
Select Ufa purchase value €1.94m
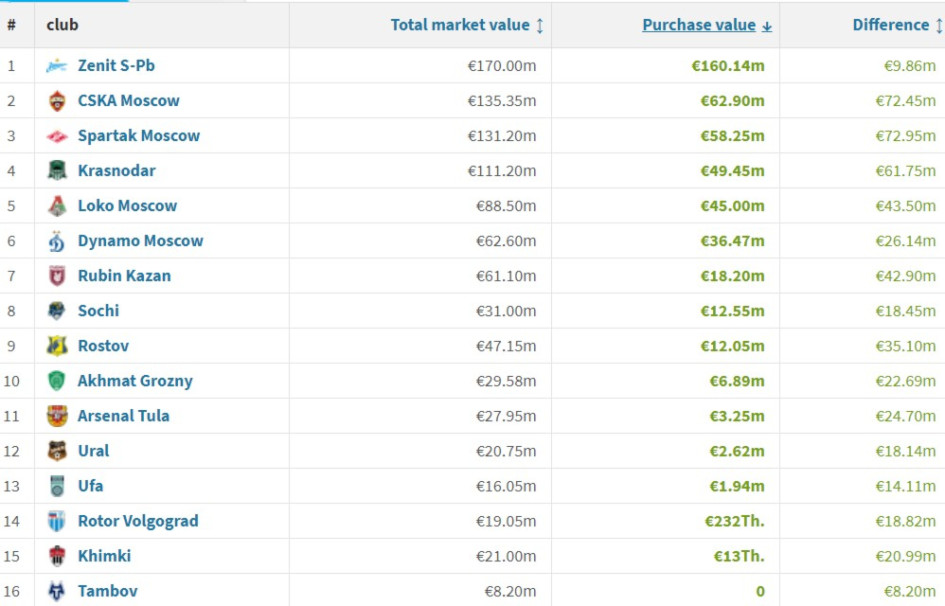click(x=736, y=486)
